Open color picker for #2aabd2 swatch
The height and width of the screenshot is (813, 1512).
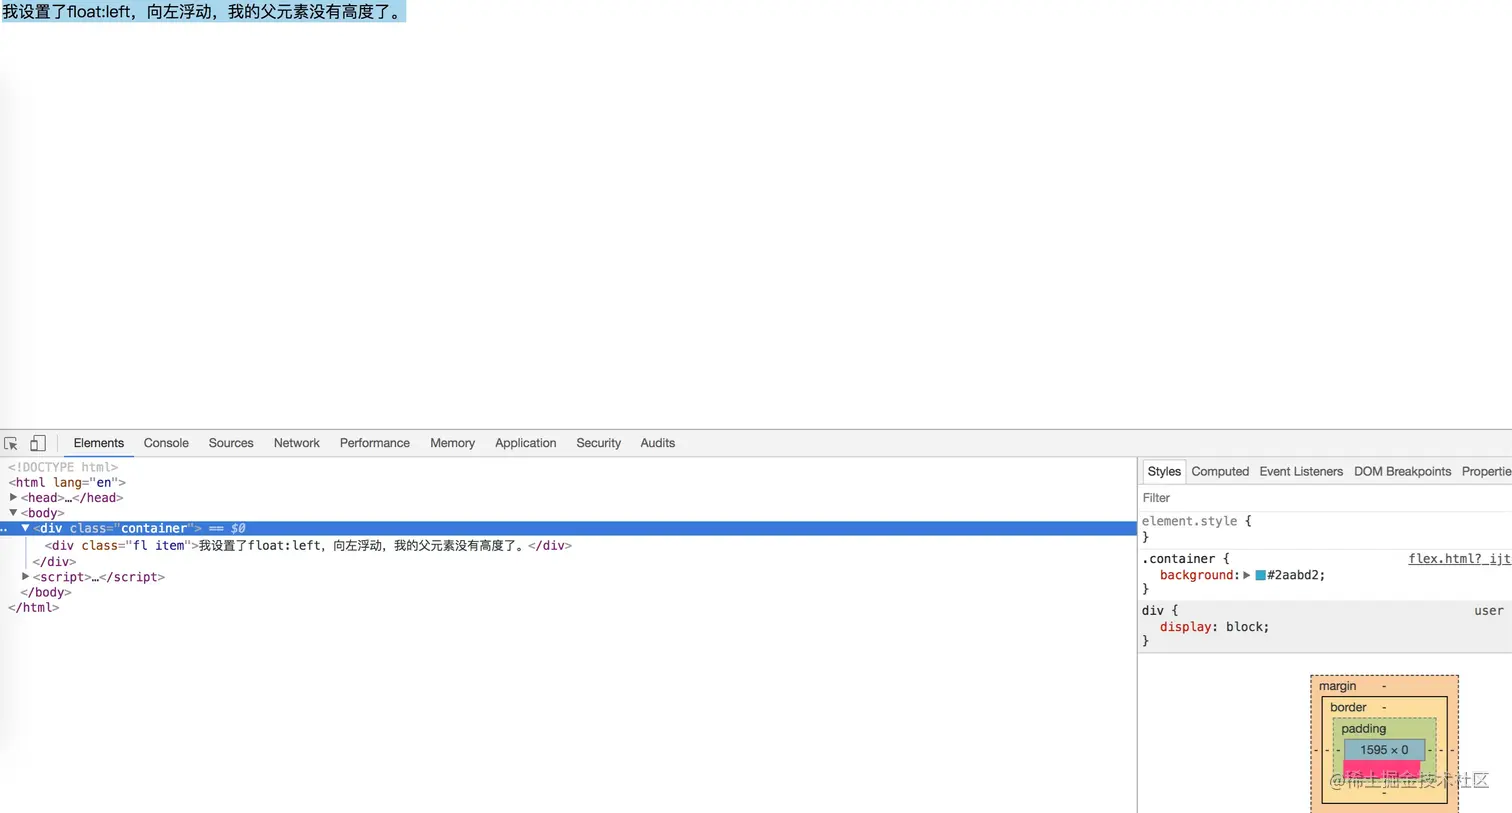(x=1260, y=575)
